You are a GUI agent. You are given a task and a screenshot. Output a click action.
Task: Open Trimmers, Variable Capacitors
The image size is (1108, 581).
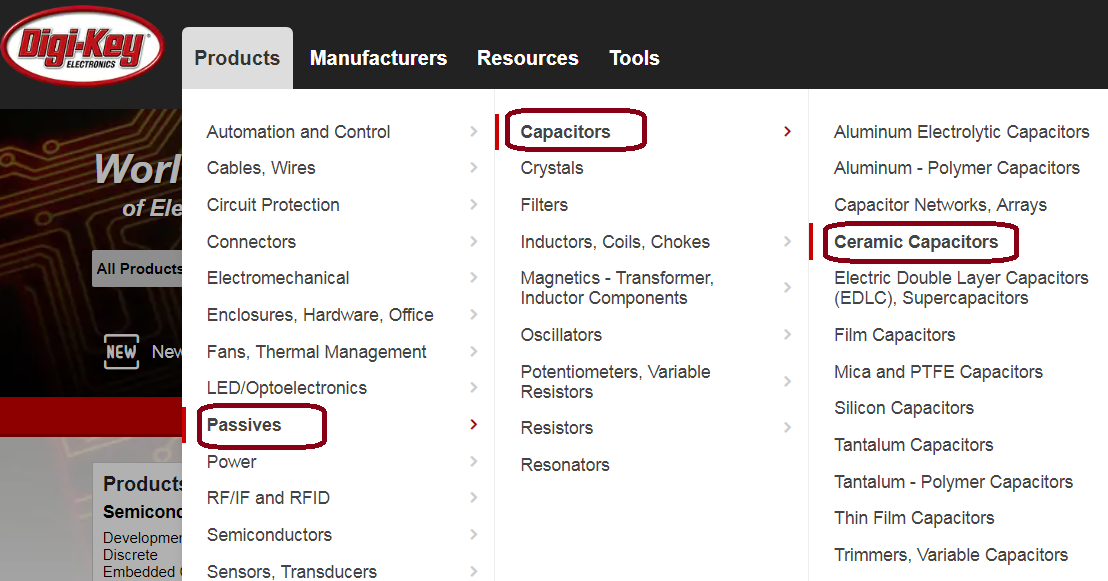(x=950, y=555)
